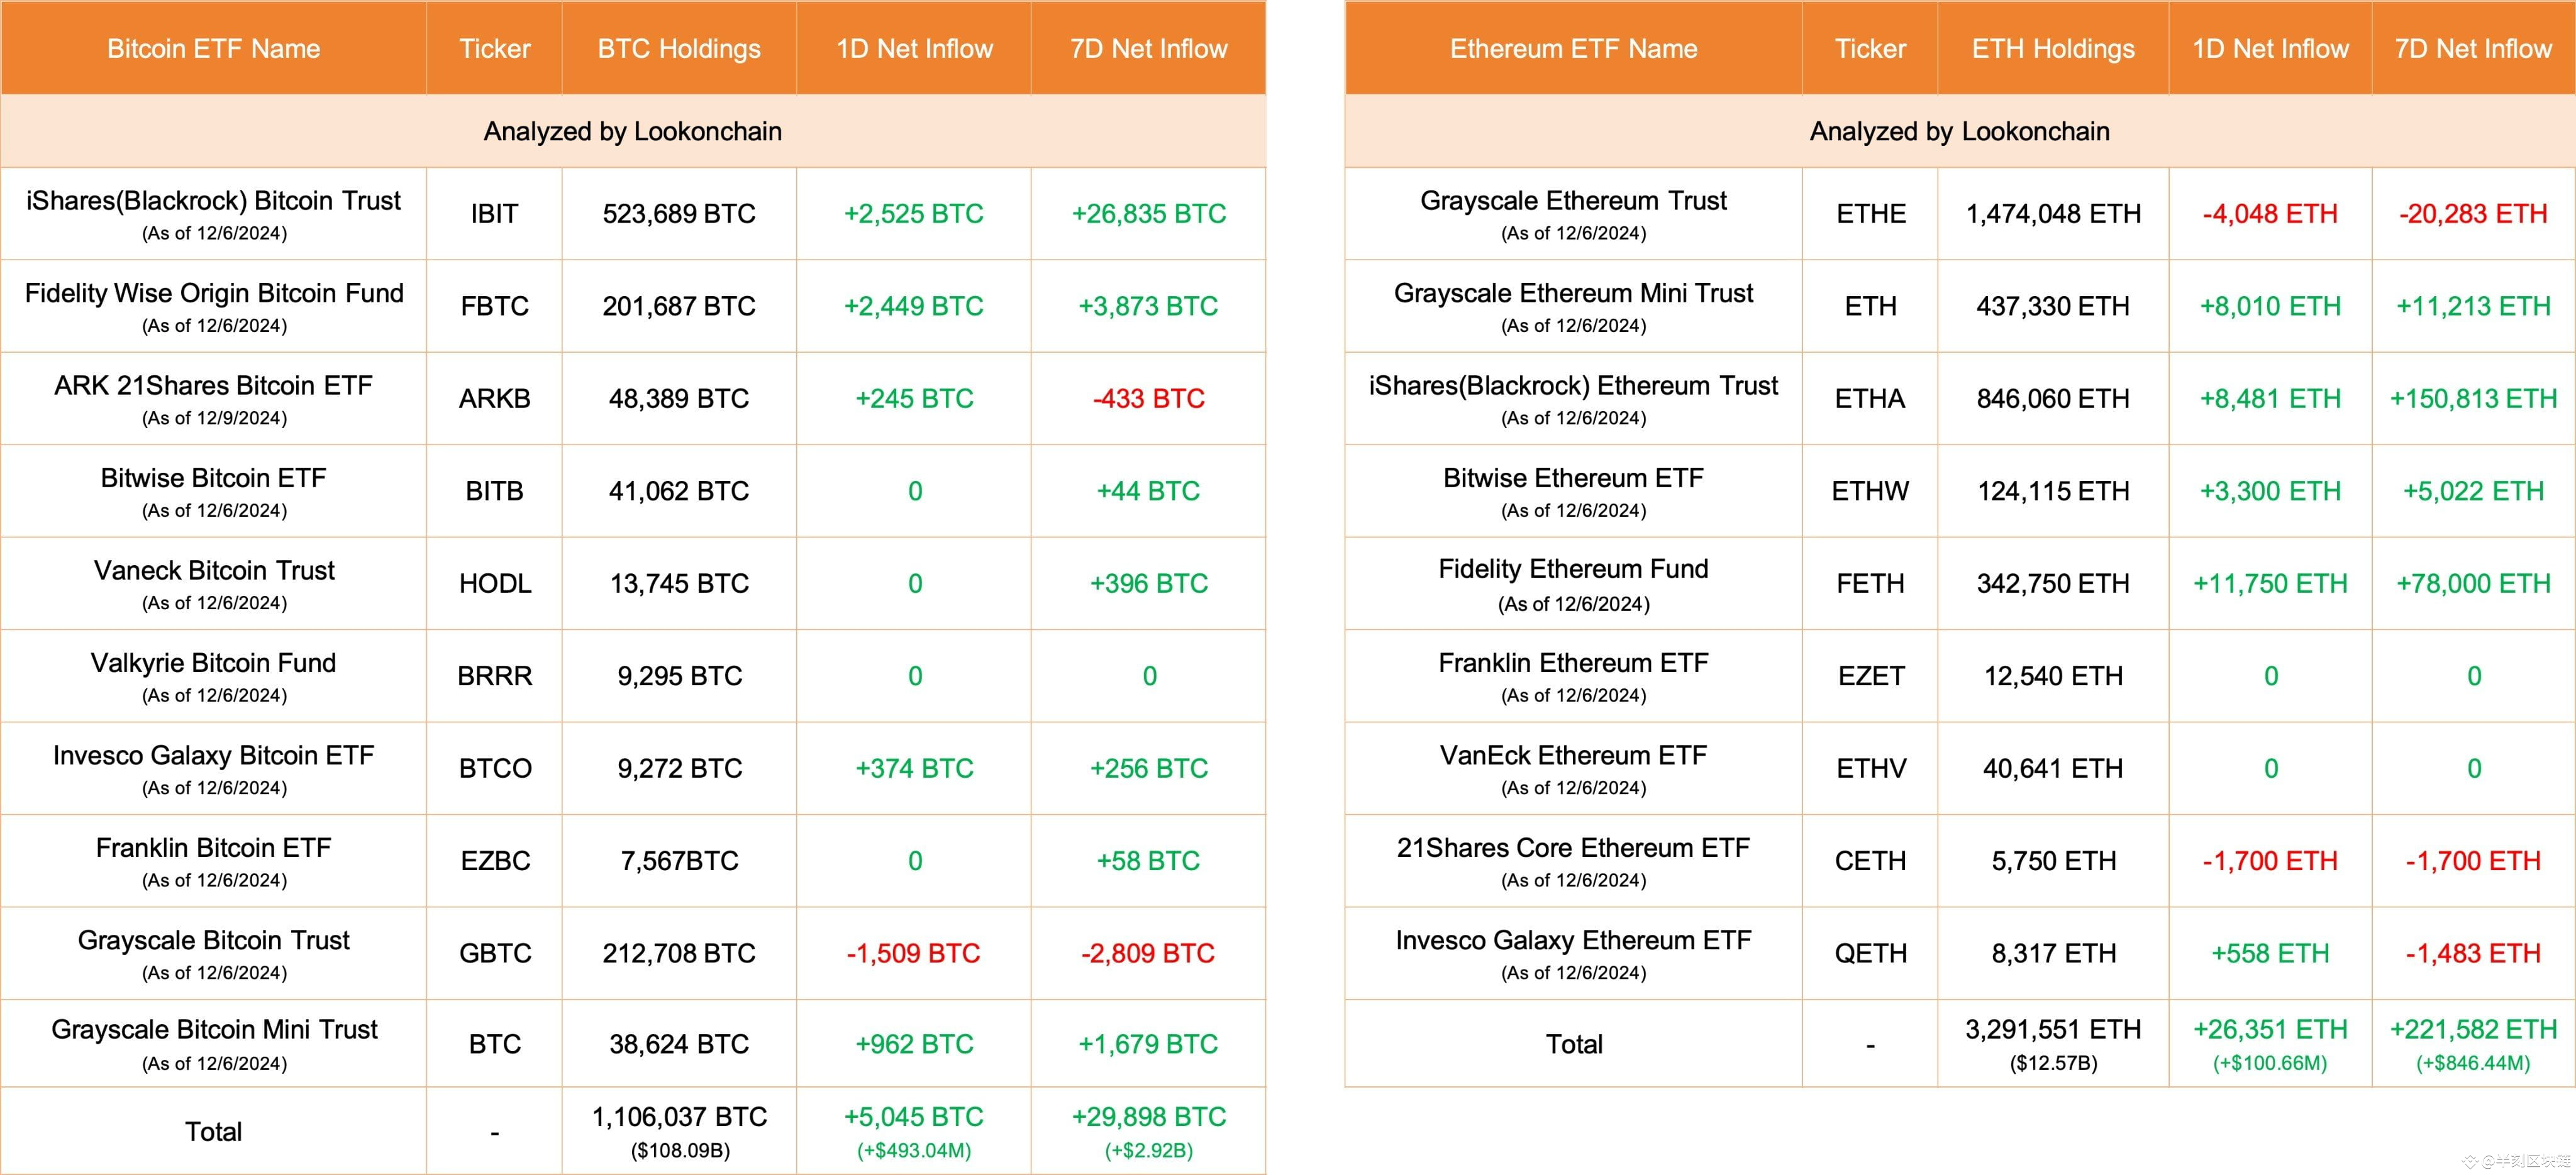Click the Ethereum ETF Name column header
Image resolution: width=2576 pixels, height=1175 pixels.
pos(1573,49)
